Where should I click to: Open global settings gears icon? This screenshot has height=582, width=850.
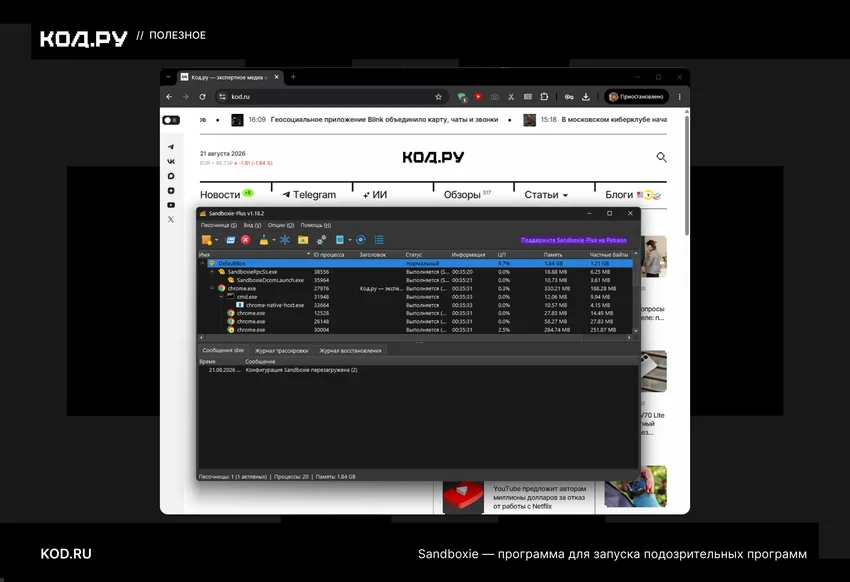(x=321, y=240)
